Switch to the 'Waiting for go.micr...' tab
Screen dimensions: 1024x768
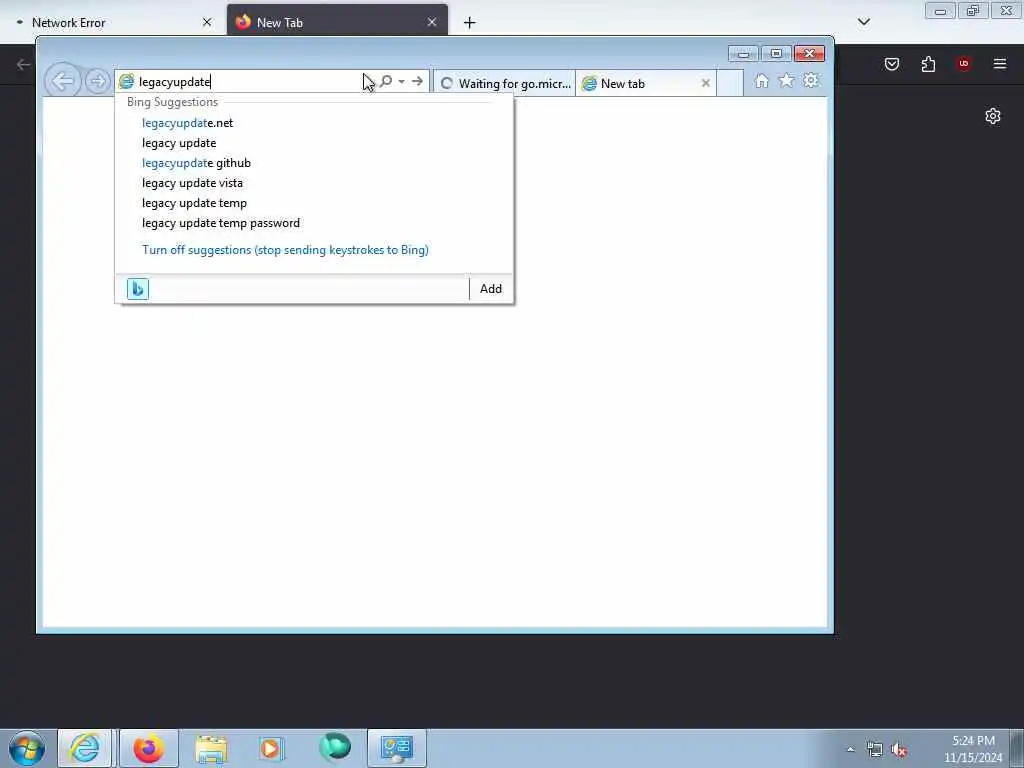pos(504,84)
